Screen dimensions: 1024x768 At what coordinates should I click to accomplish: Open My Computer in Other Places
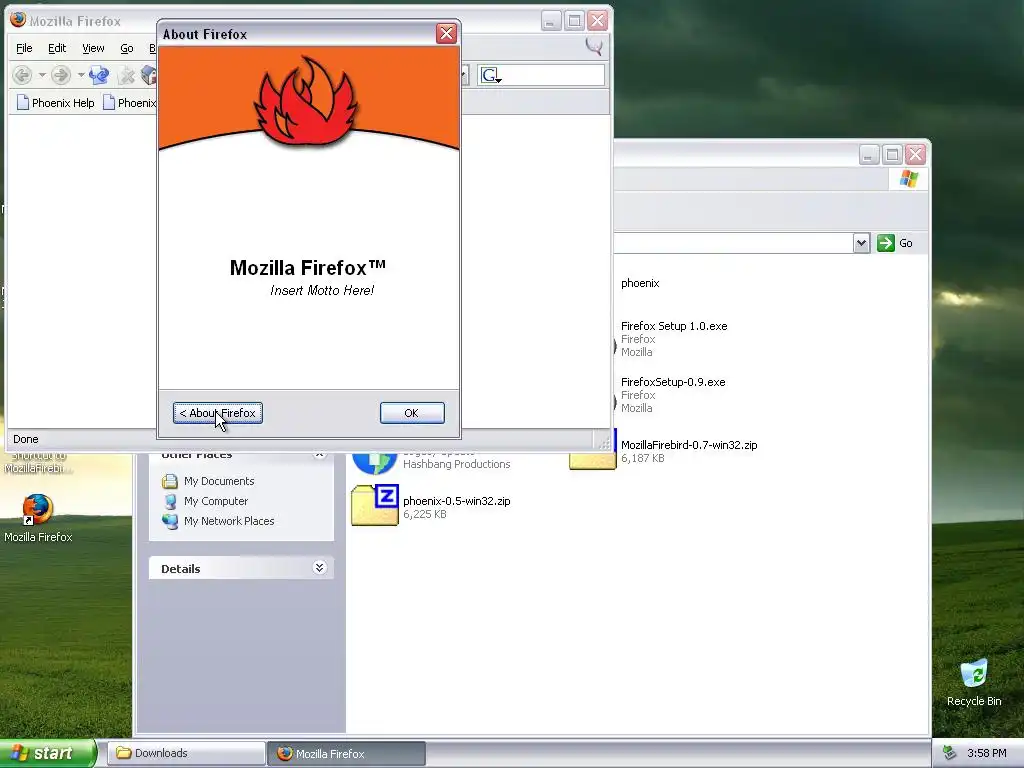(x=216, y=501)
